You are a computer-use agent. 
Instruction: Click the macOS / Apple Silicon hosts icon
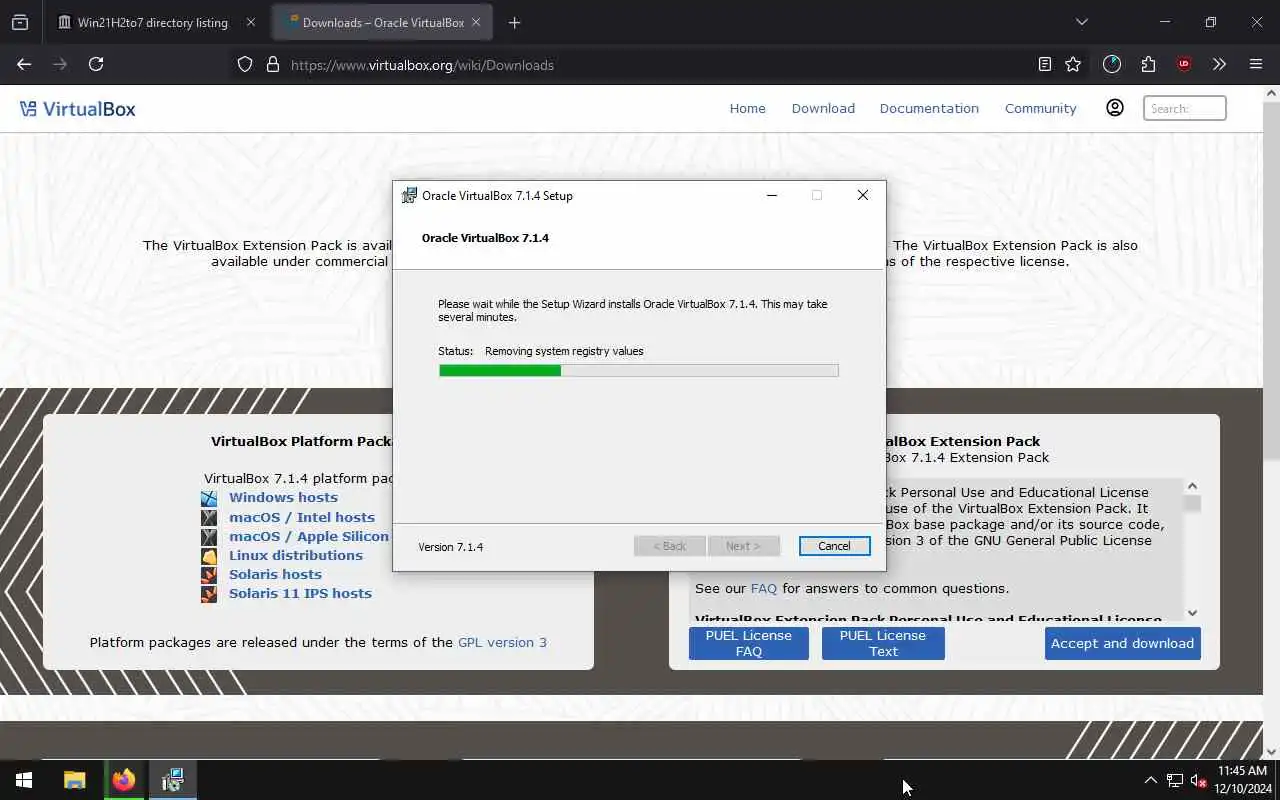pyautogui.click(x=209, y=537)
